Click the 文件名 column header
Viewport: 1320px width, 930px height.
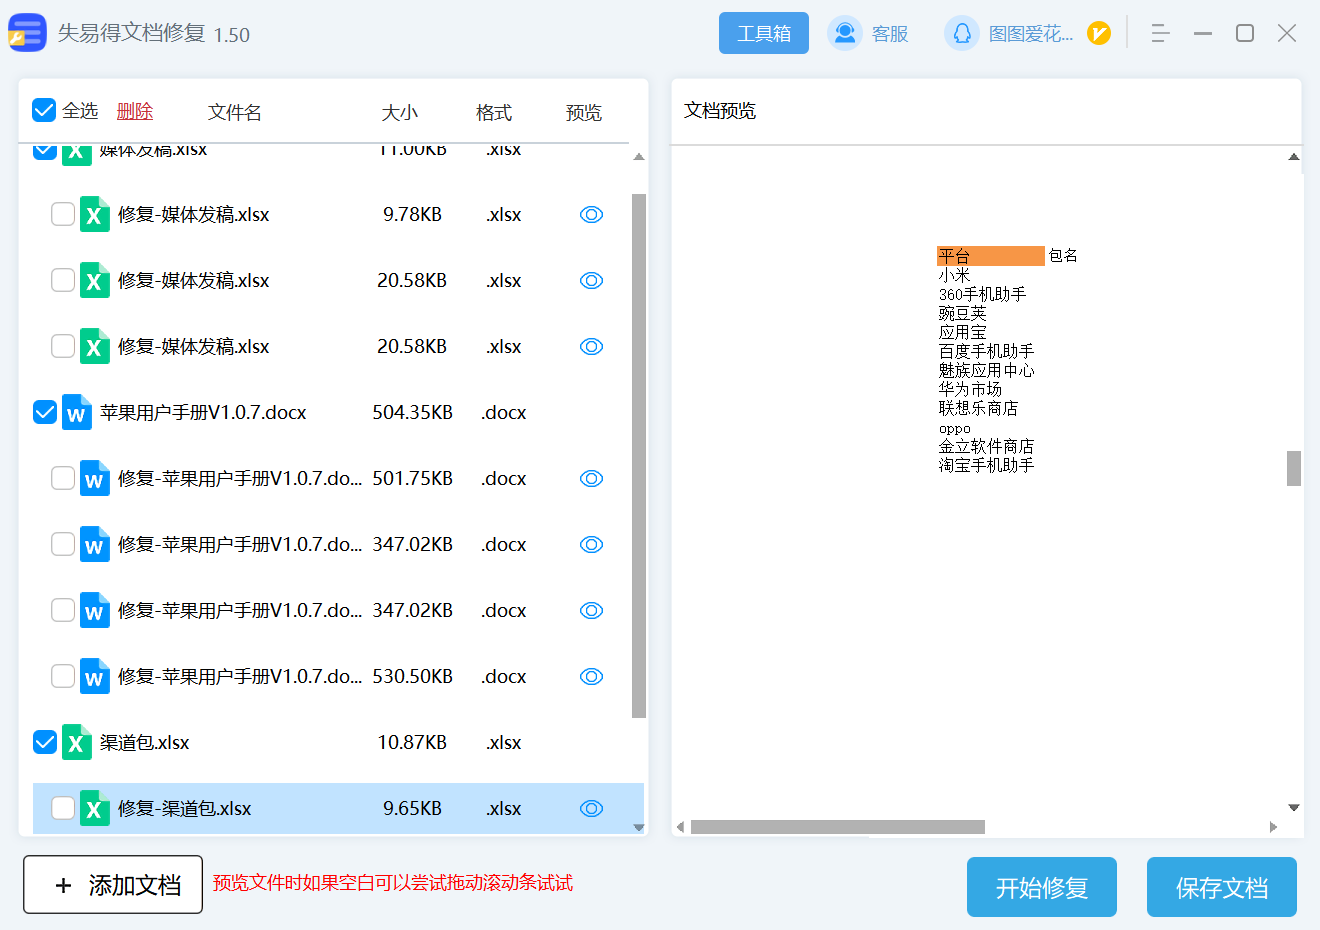[x=235, y=112]
